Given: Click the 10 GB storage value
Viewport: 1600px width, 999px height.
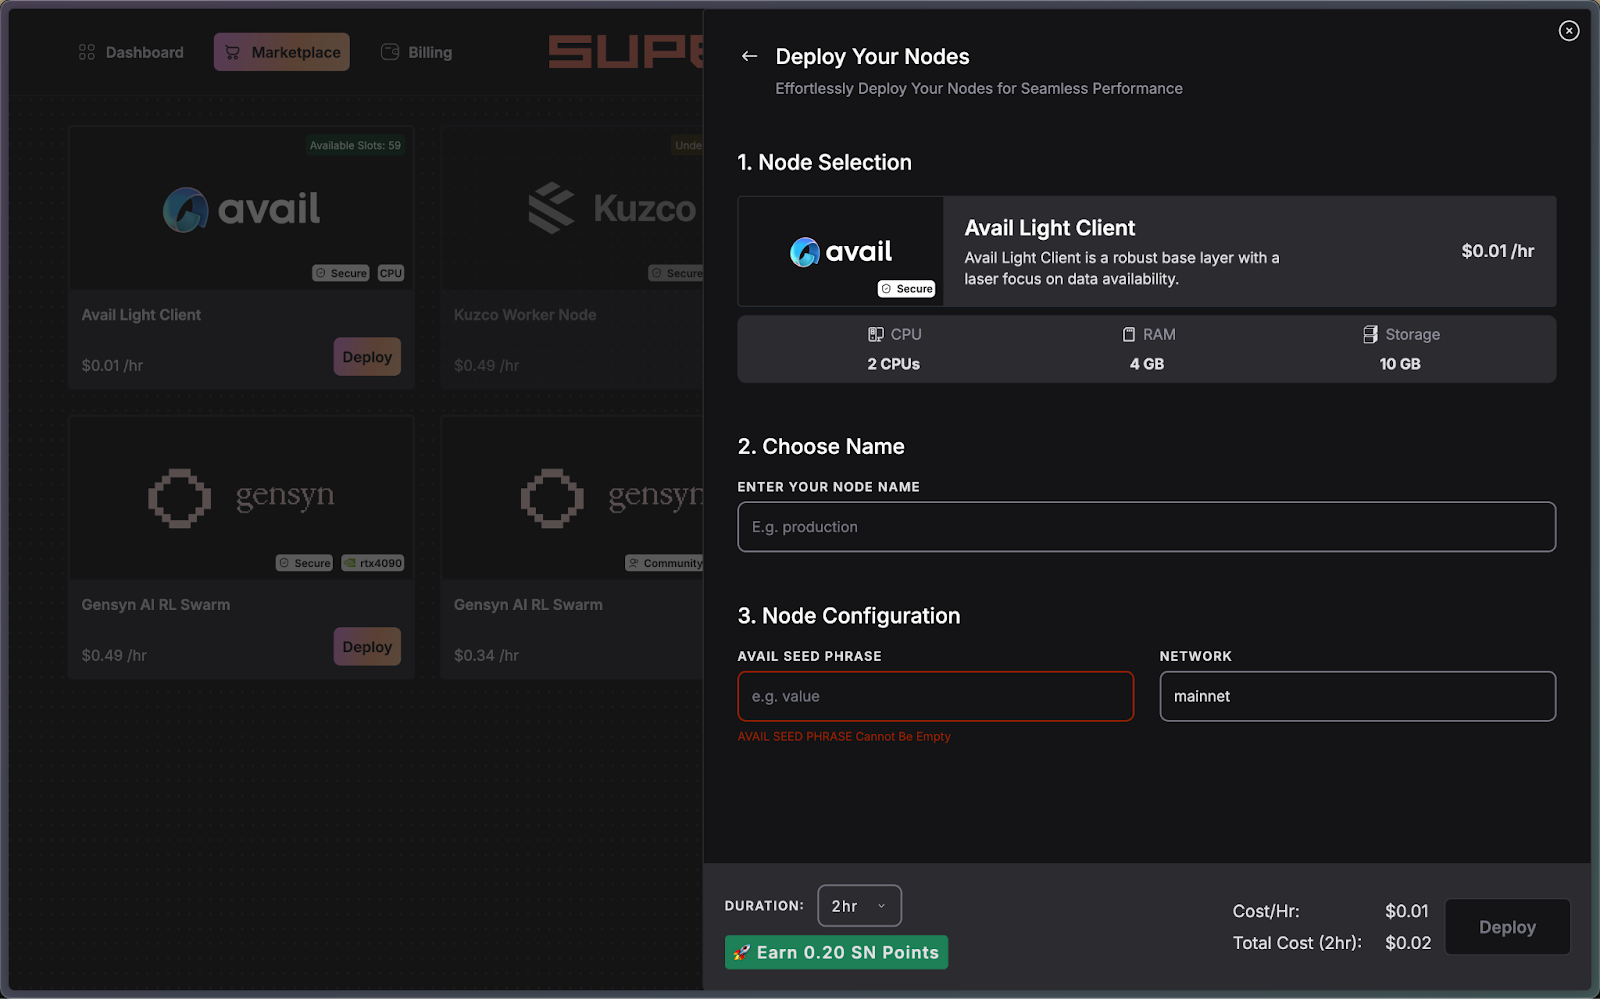Looking at the screenshot, I should 1399,364.
